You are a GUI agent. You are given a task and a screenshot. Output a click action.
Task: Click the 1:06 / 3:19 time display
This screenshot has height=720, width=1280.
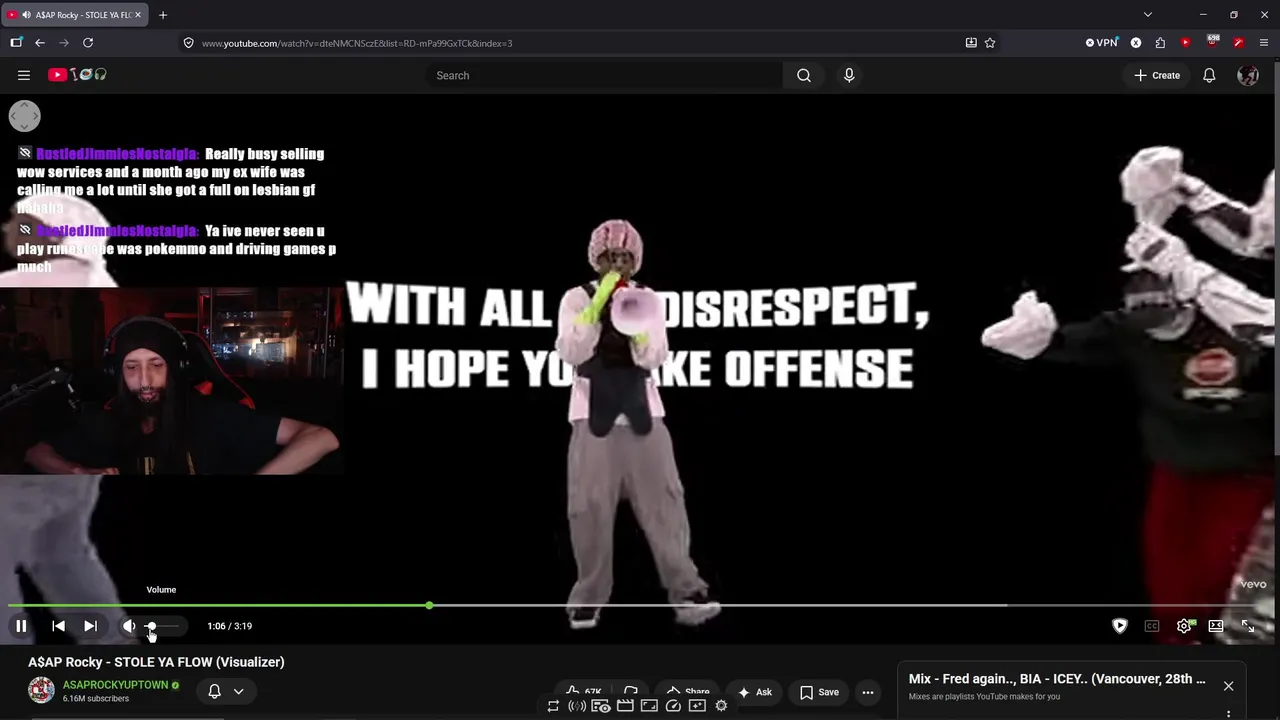[x=229, y=626]
